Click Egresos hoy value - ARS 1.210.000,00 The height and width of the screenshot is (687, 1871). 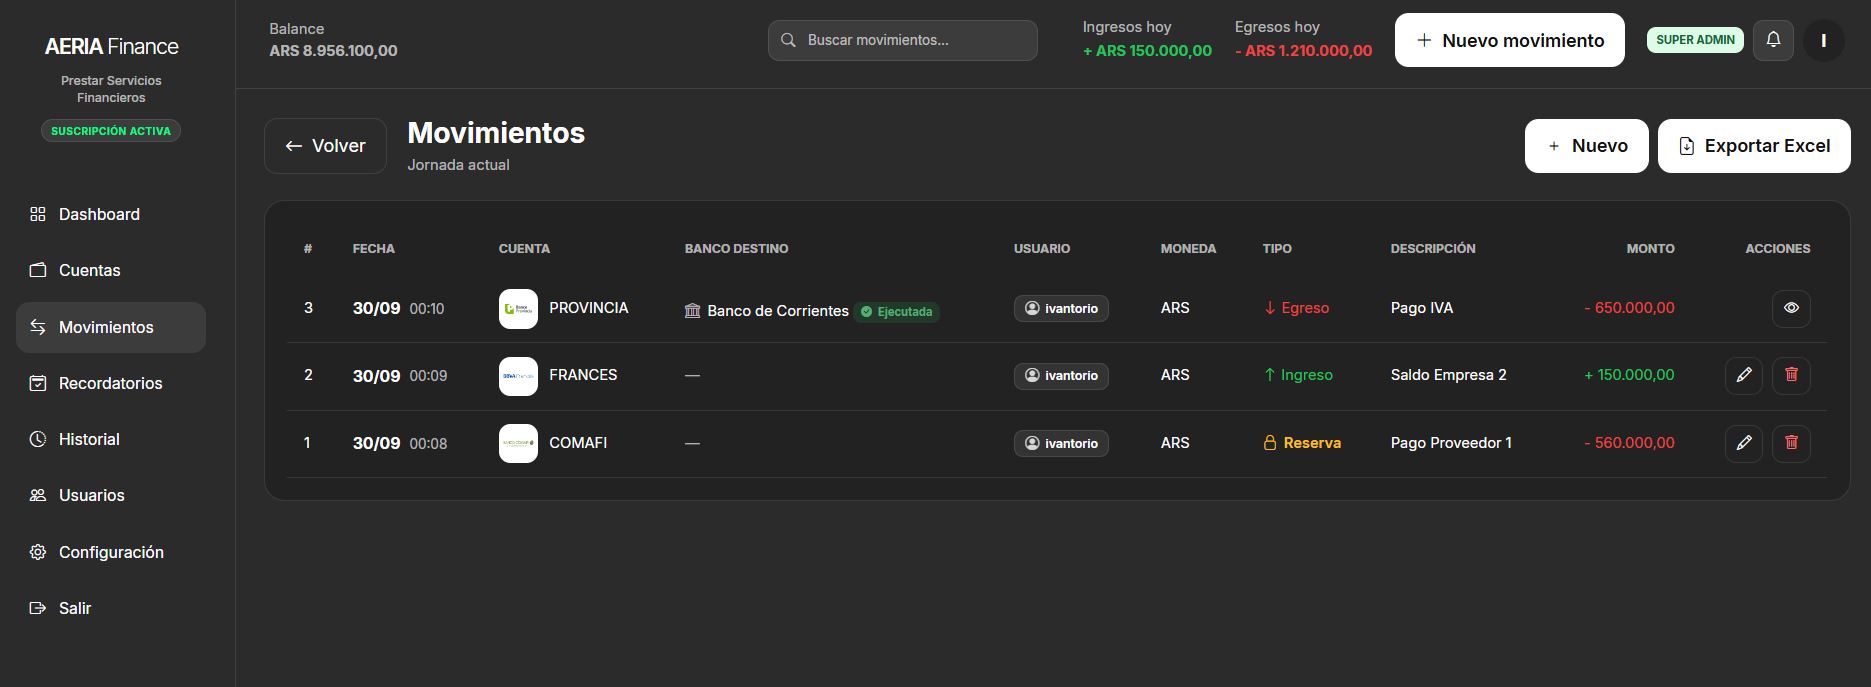[1303, 51]
